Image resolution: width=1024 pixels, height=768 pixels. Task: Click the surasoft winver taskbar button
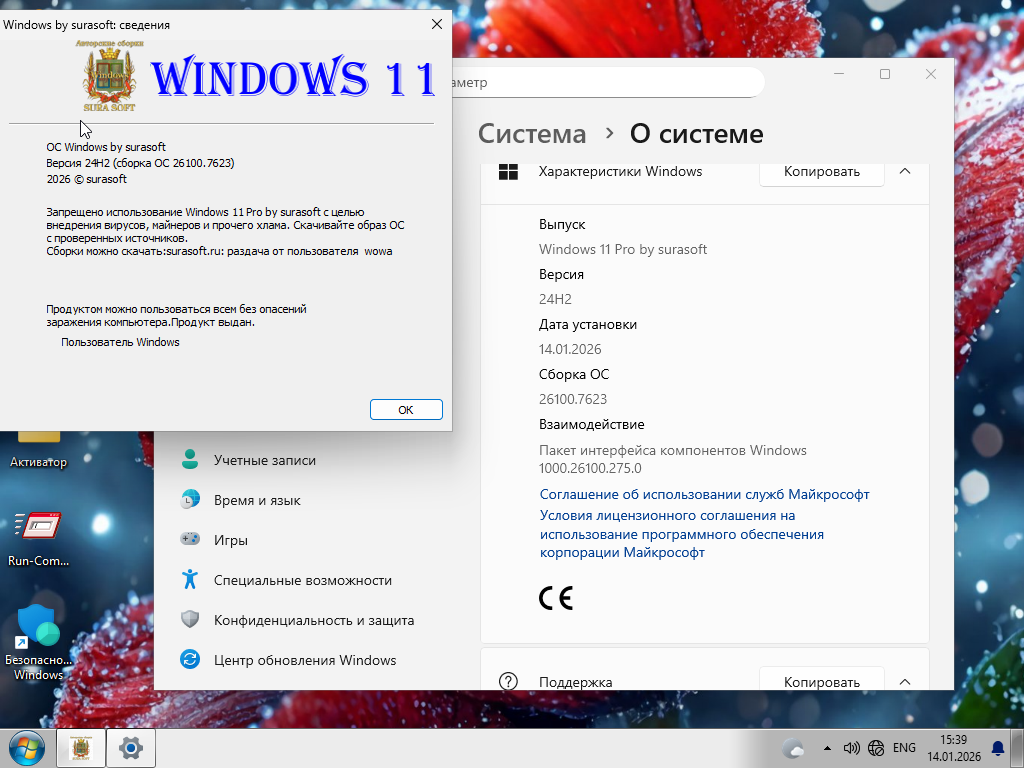point(81,748)
